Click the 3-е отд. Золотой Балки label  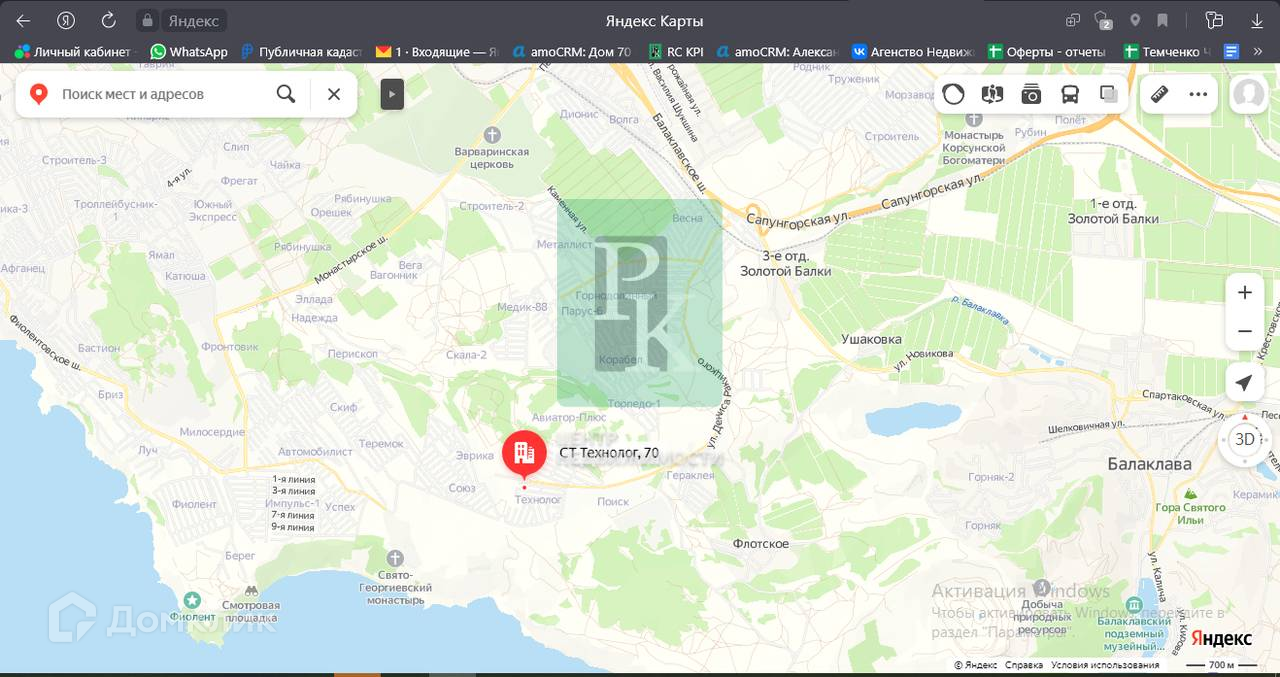click(785, 264)
